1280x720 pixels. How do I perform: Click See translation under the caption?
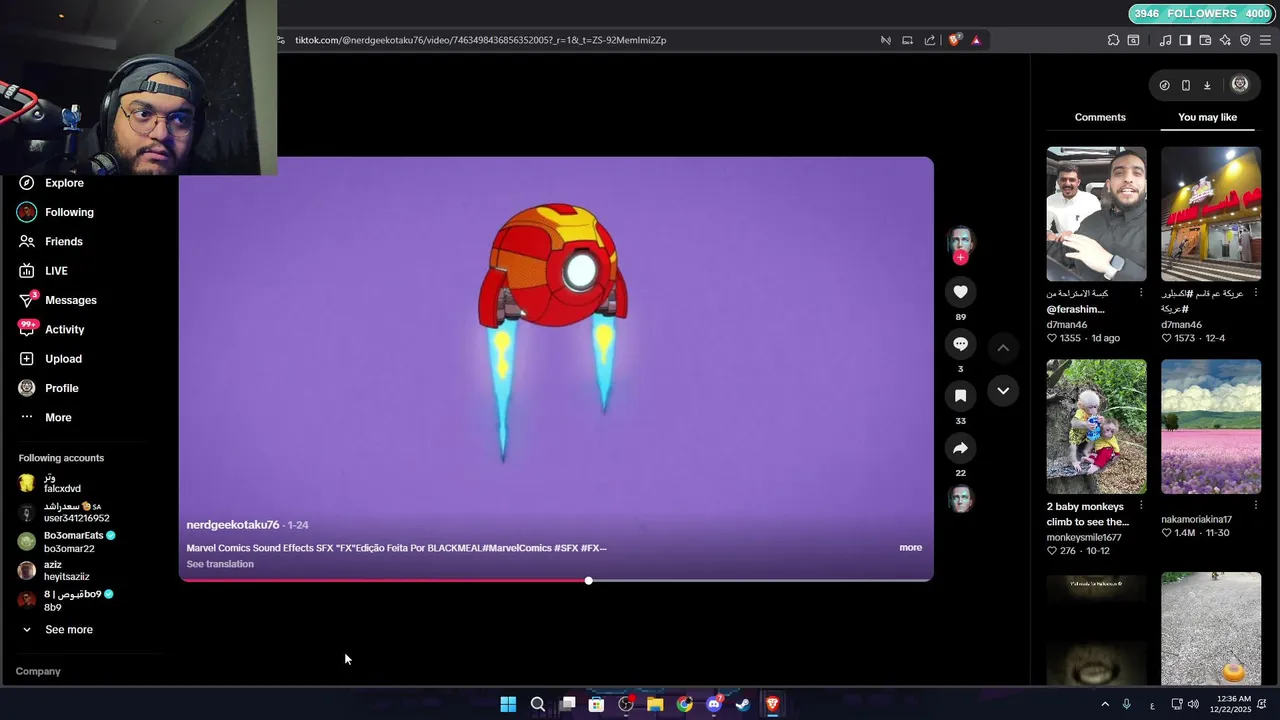pos(220,564)
